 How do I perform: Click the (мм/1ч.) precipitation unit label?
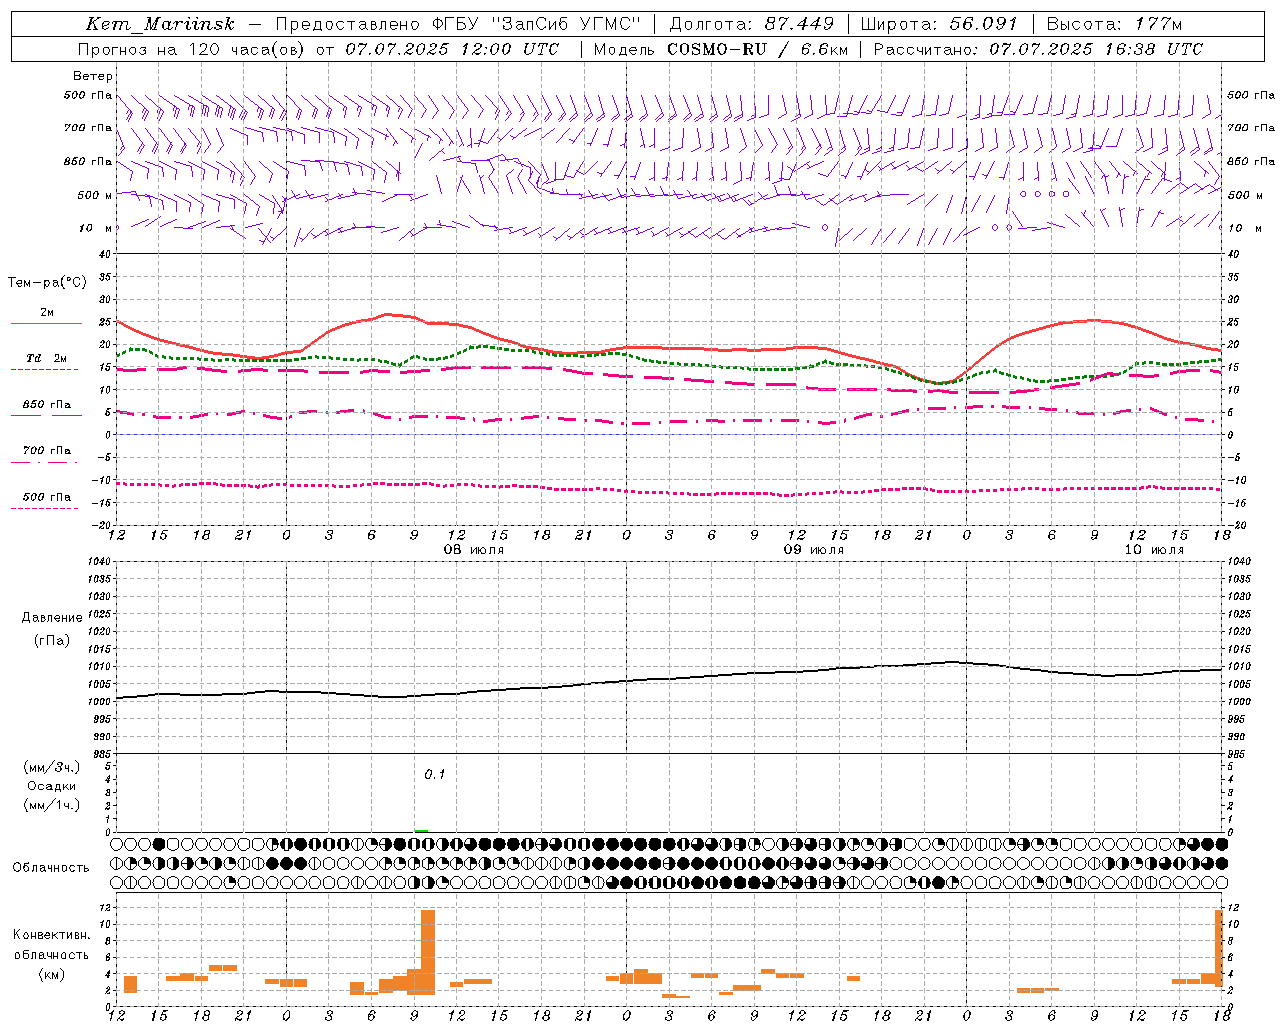click(52, 805)
